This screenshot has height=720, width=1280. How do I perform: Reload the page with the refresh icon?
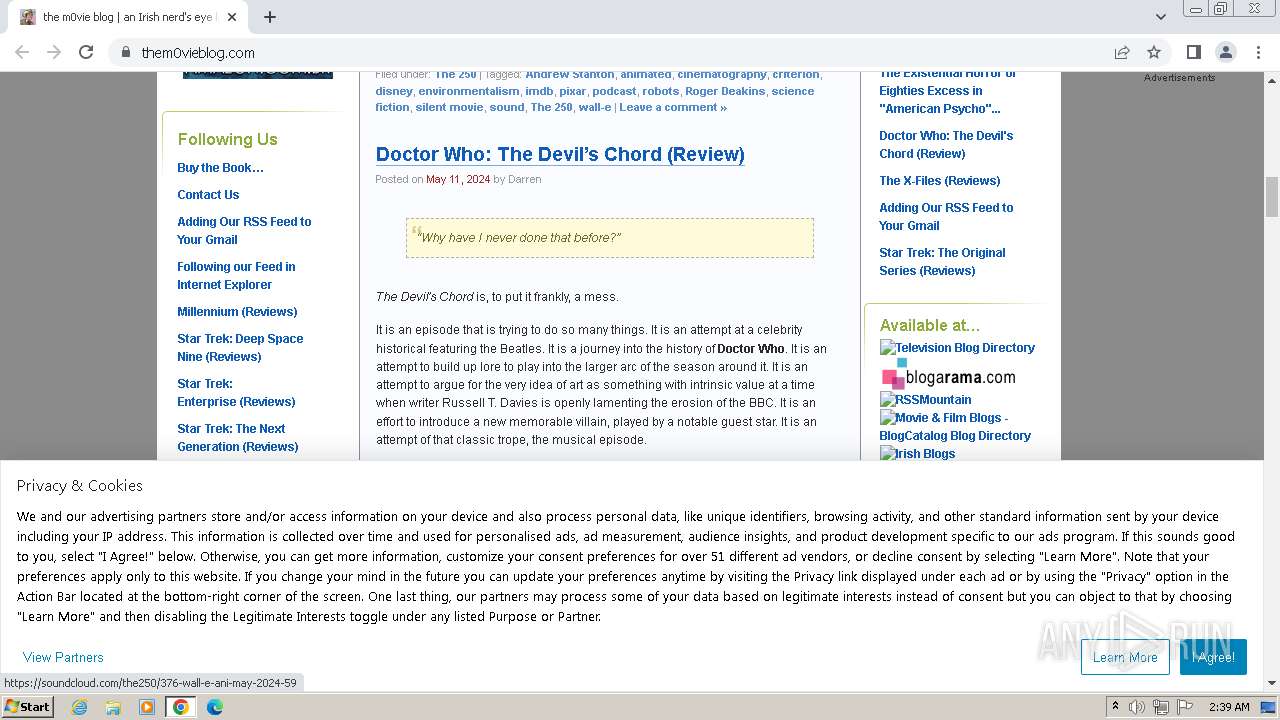[x=86, y=52]
